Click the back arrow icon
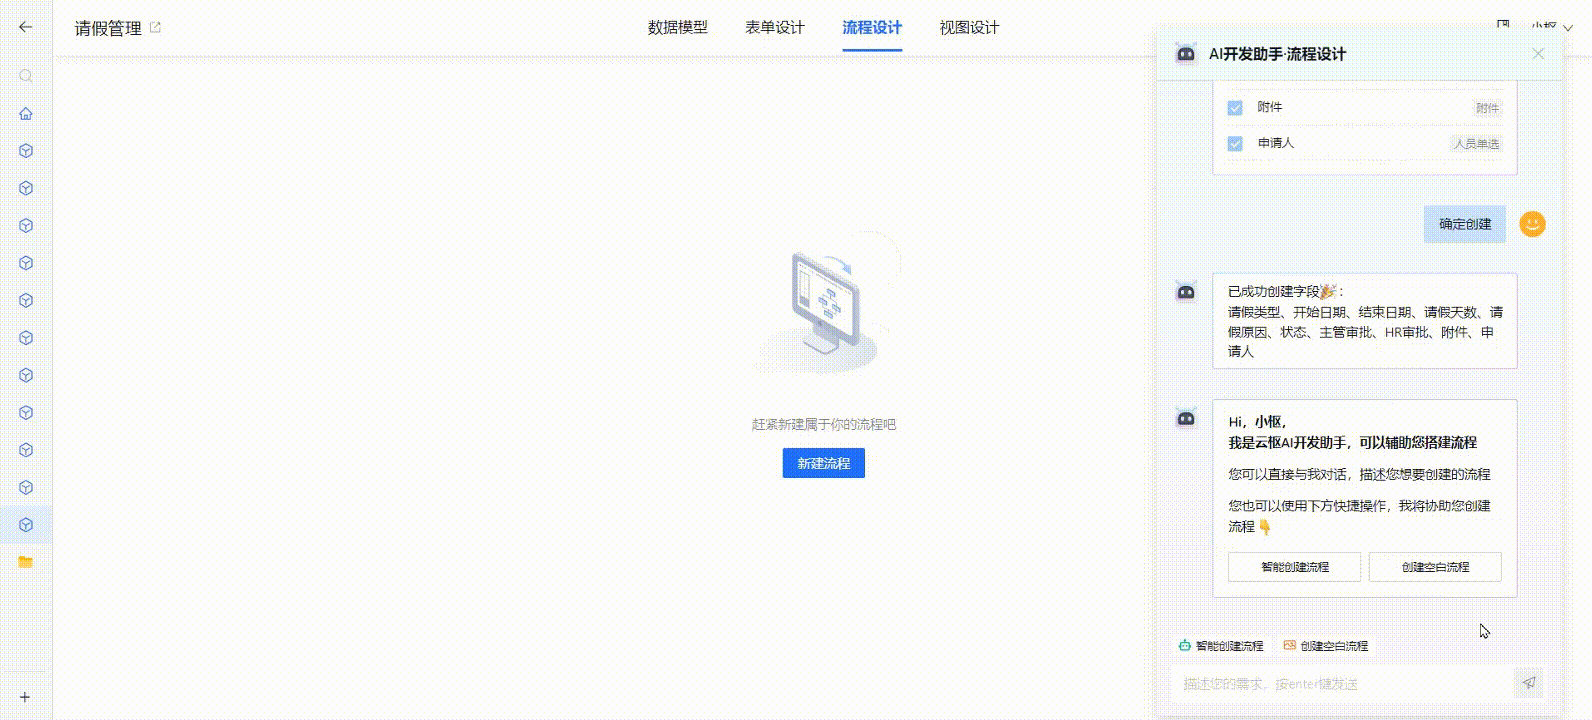This screenshot has width=1592, height=720. click(x=26, y=27)
